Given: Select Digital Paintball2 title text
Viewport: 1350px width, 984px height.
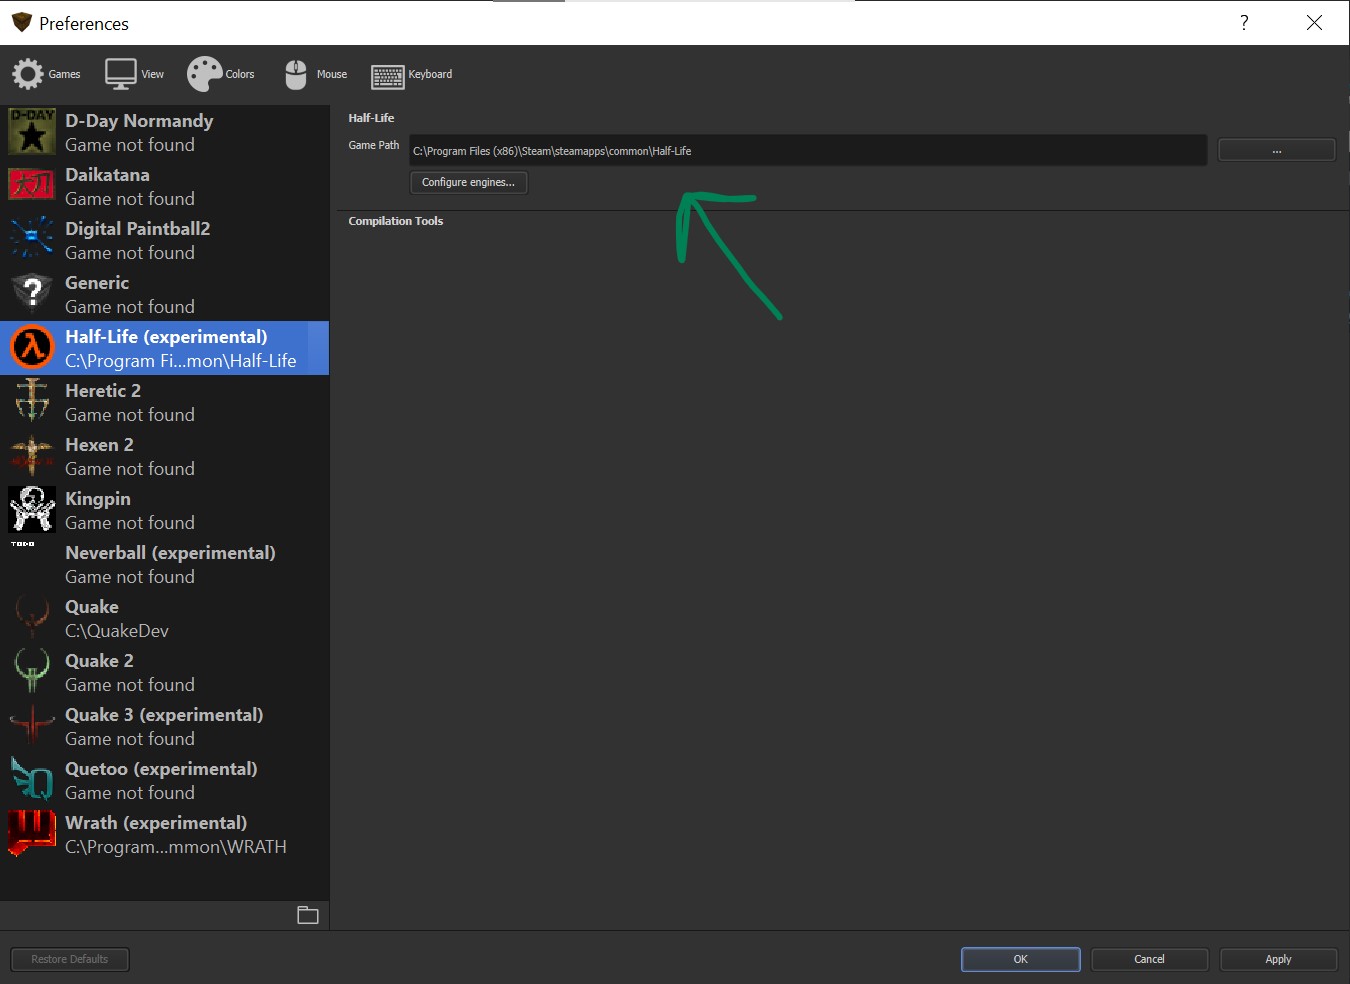Looking at the screenshot, I should click(x=138, y=229).
